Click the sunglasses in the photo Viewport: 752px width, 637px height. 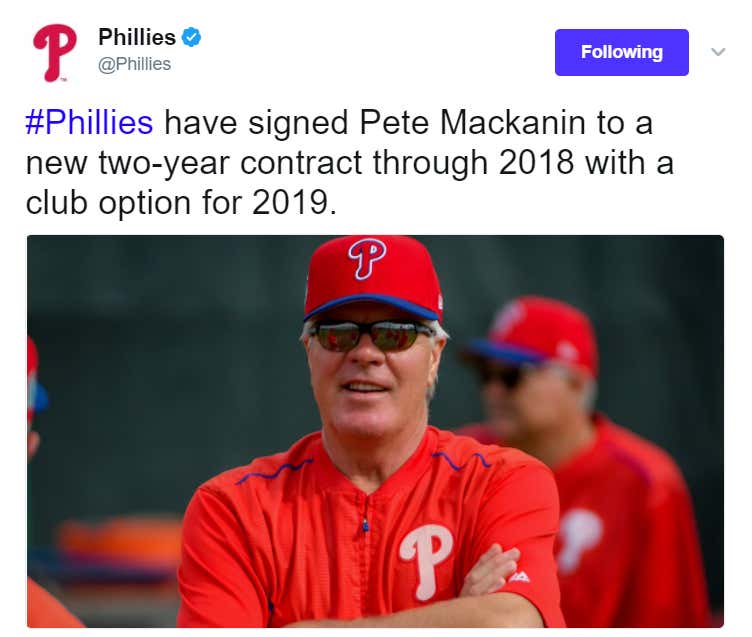(370, 335)
